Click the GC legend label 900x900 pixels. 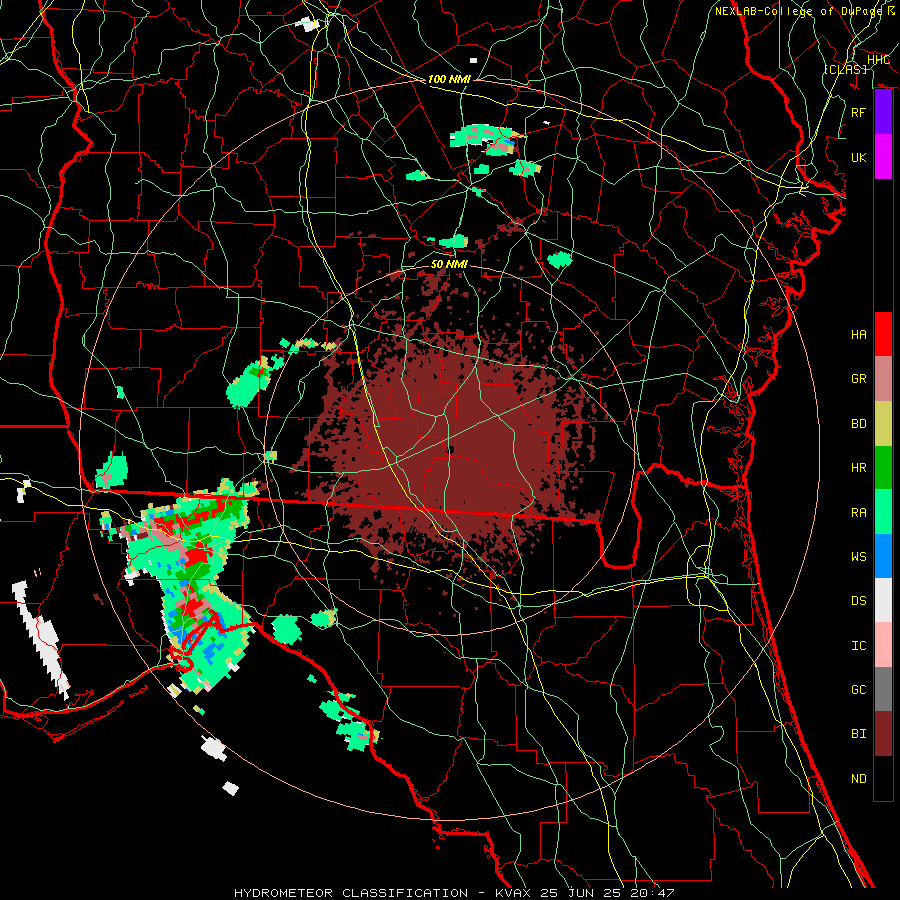coord(858,689)
